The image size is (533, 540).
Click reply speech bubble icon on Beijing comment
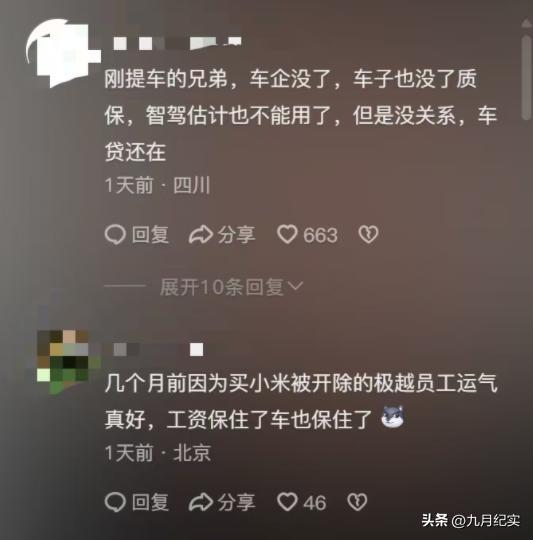(115, 502)
